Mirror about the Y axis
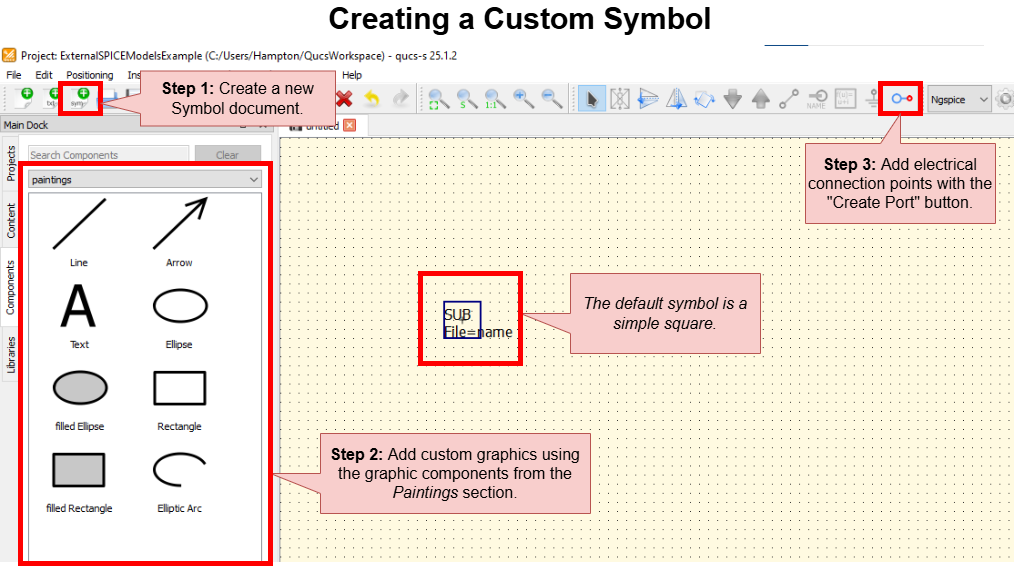Screen dimensions: 1014x566 click(x=676, y=99)
